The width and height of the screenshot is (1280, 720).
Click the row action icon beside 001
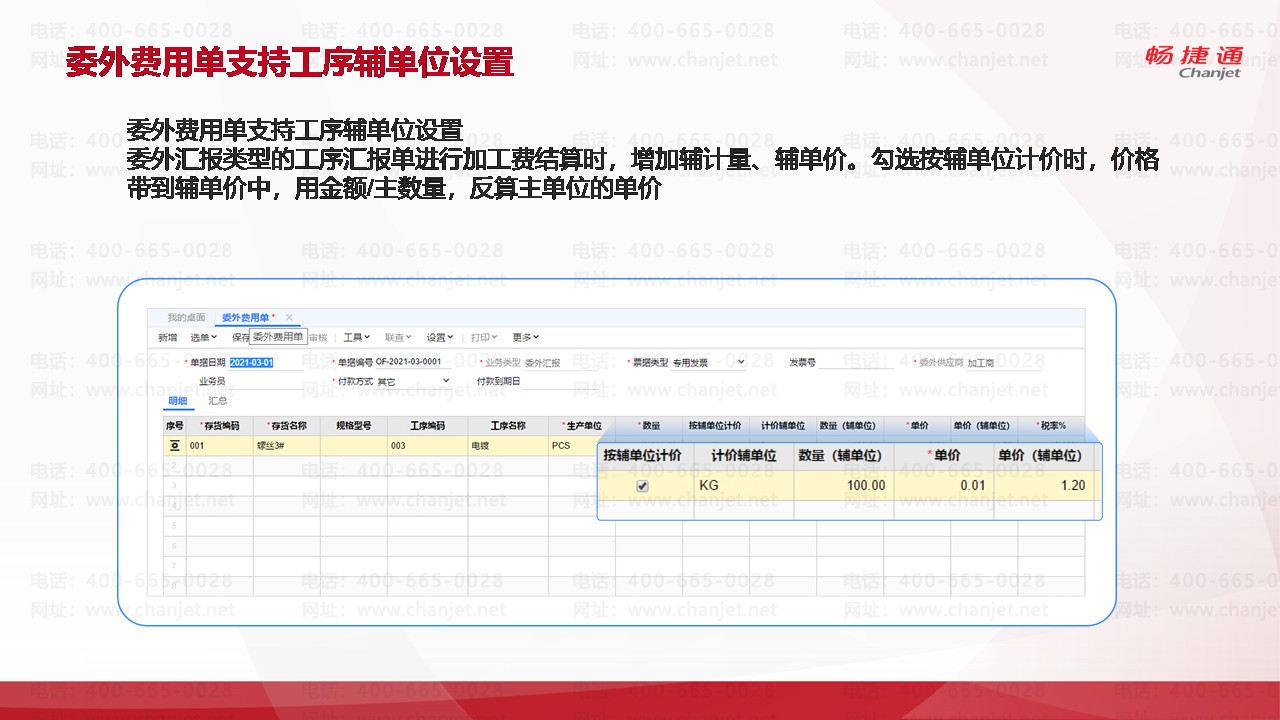(174, 445)
